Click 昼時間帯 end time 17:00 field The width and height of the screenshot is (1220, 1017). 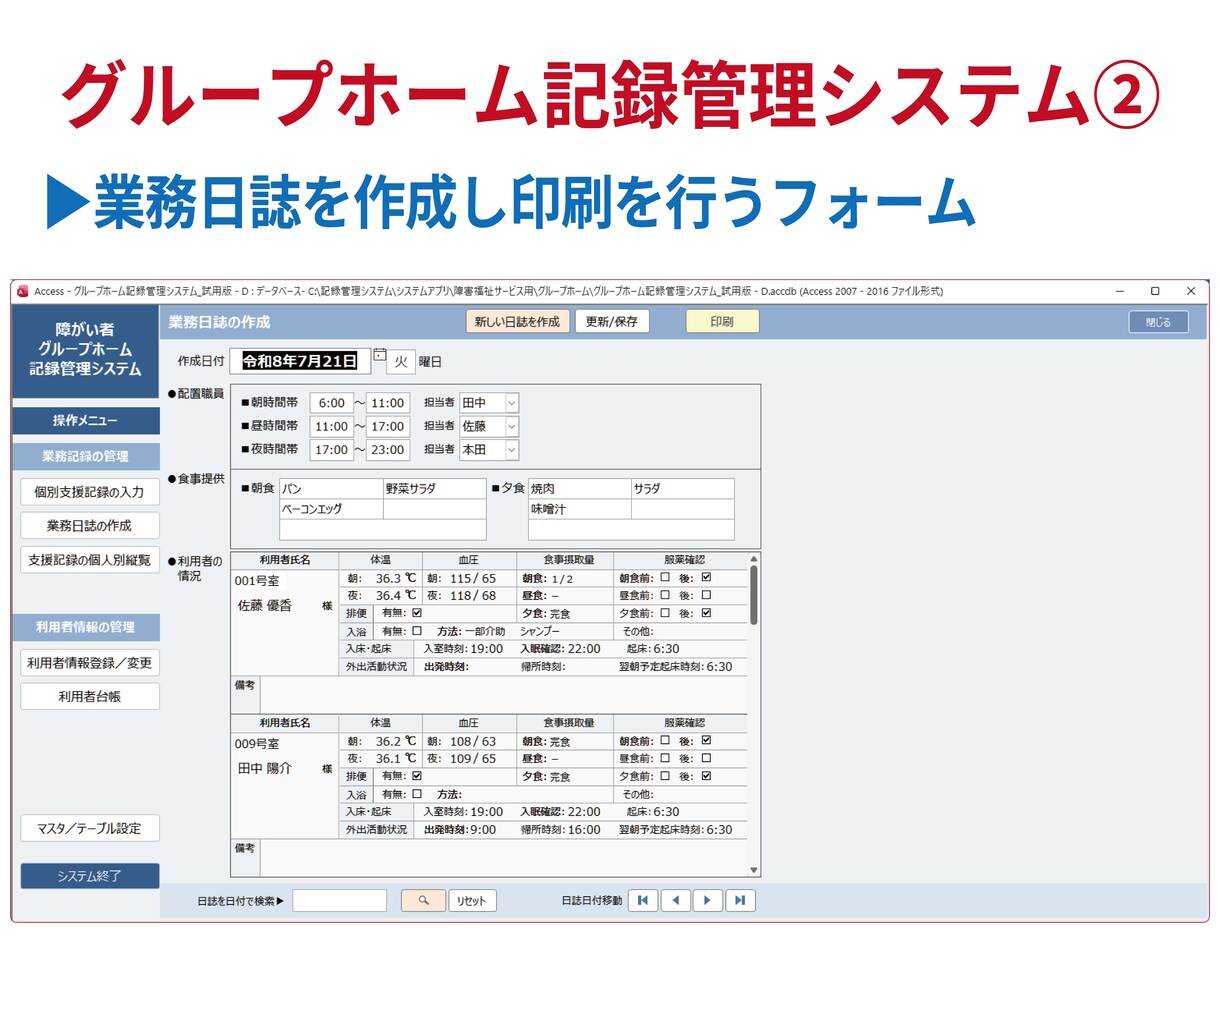click(387, 426)
